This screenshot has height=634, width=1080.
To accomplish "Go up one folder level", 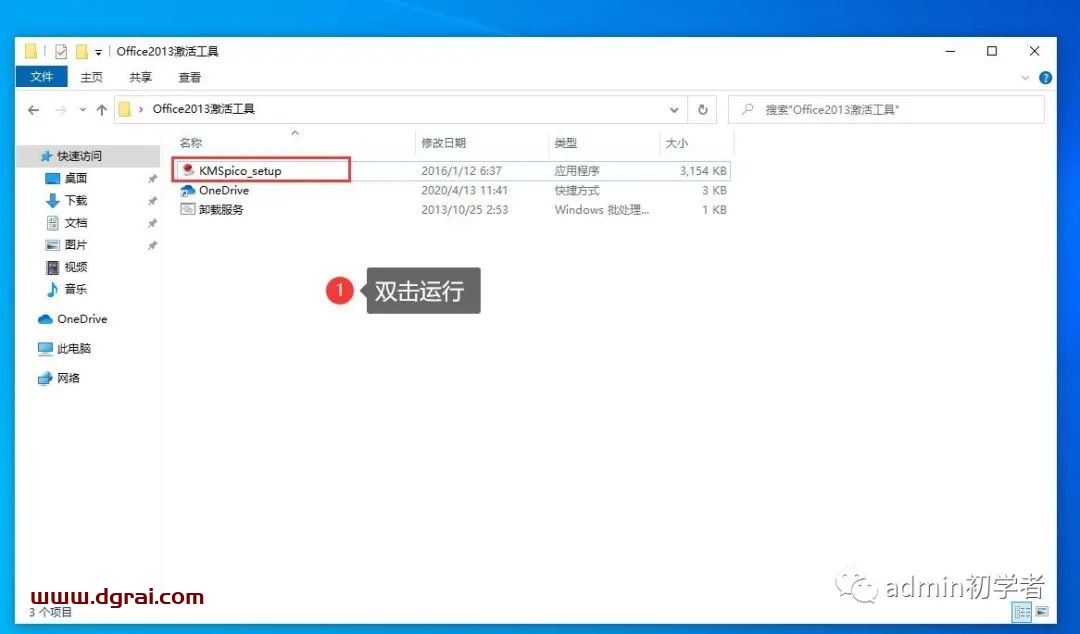I will pyautogui.click(x=102, y=110).
